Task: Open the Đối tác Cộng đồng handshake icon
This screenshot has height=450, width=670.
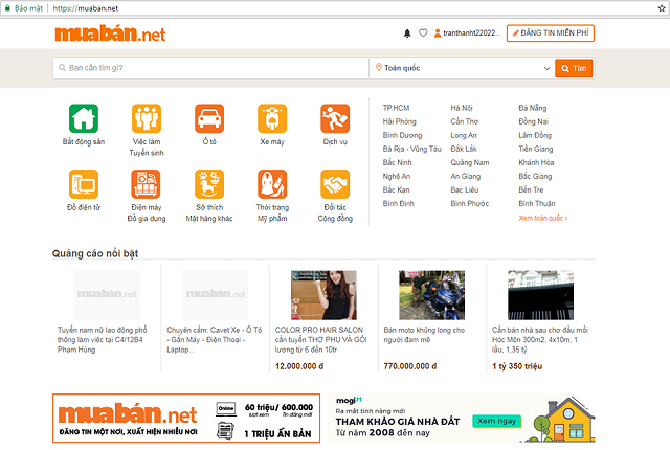Action: (335, 184)
